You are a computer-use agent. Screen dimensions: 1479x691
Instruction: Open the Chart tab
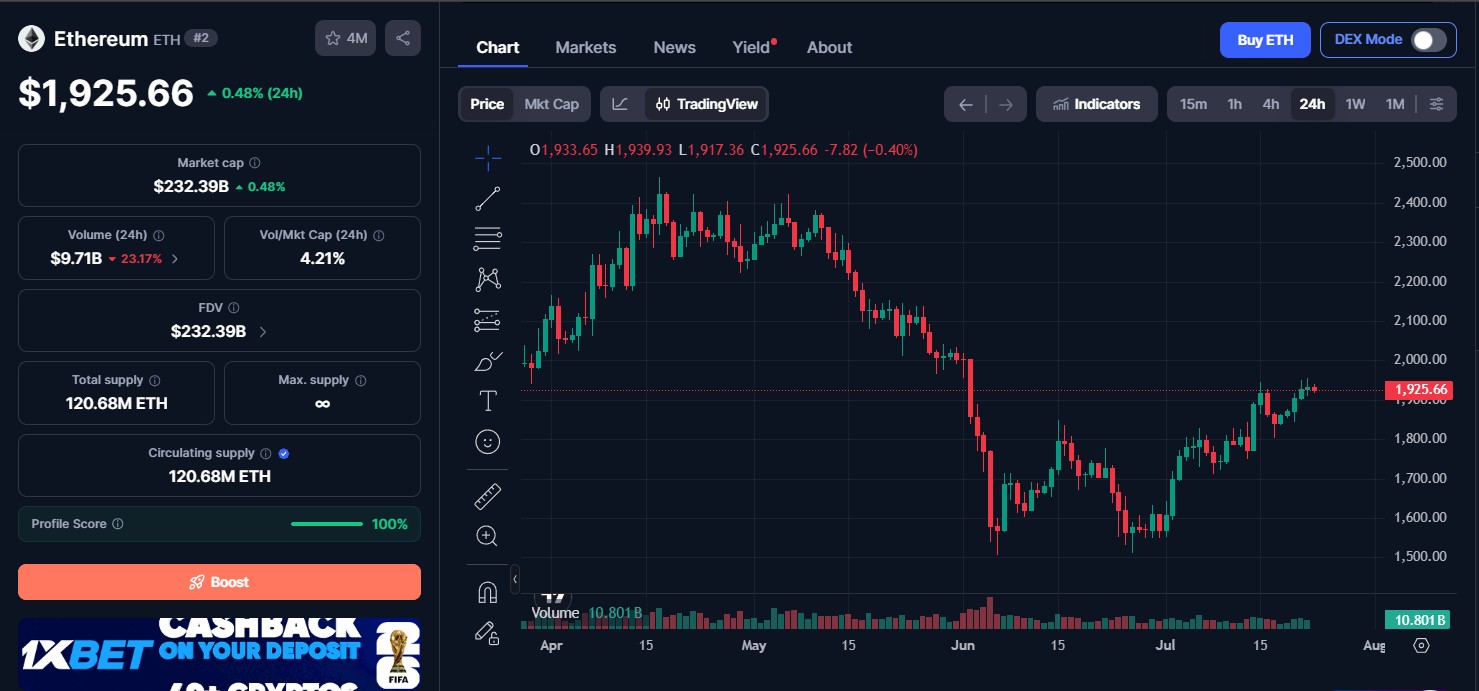tap(498, 47)
